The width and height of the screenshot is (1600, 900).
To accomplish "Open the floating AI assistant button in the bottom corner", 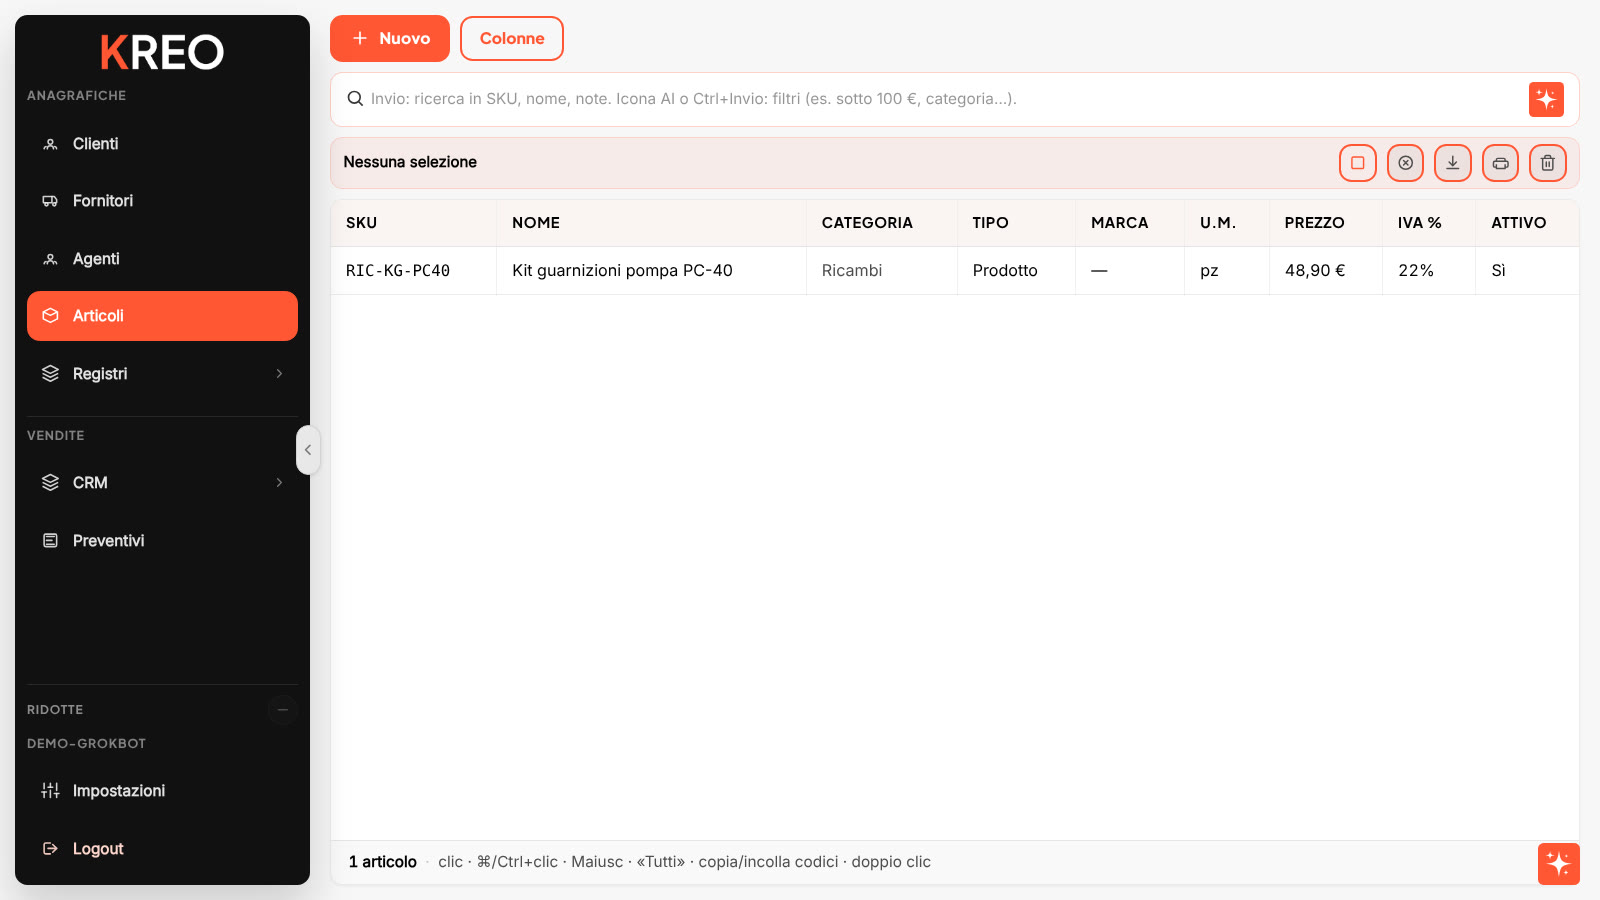I will click(1558, 864).
